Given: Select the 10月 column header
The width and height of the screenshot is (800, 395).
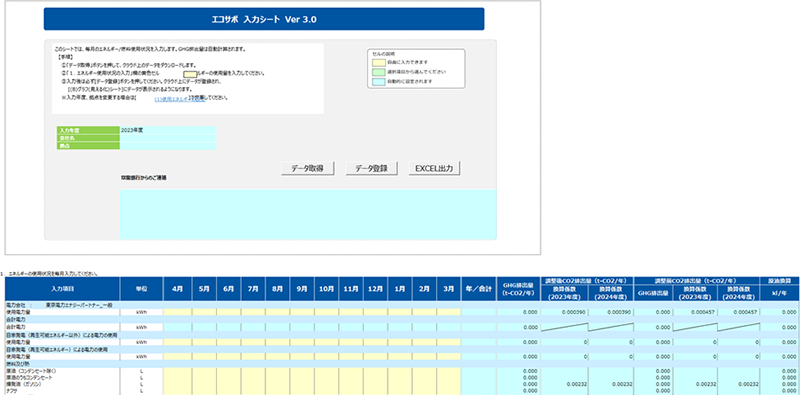Looking at the screenshot, I should pyautogui.click(x=327, y=289).
